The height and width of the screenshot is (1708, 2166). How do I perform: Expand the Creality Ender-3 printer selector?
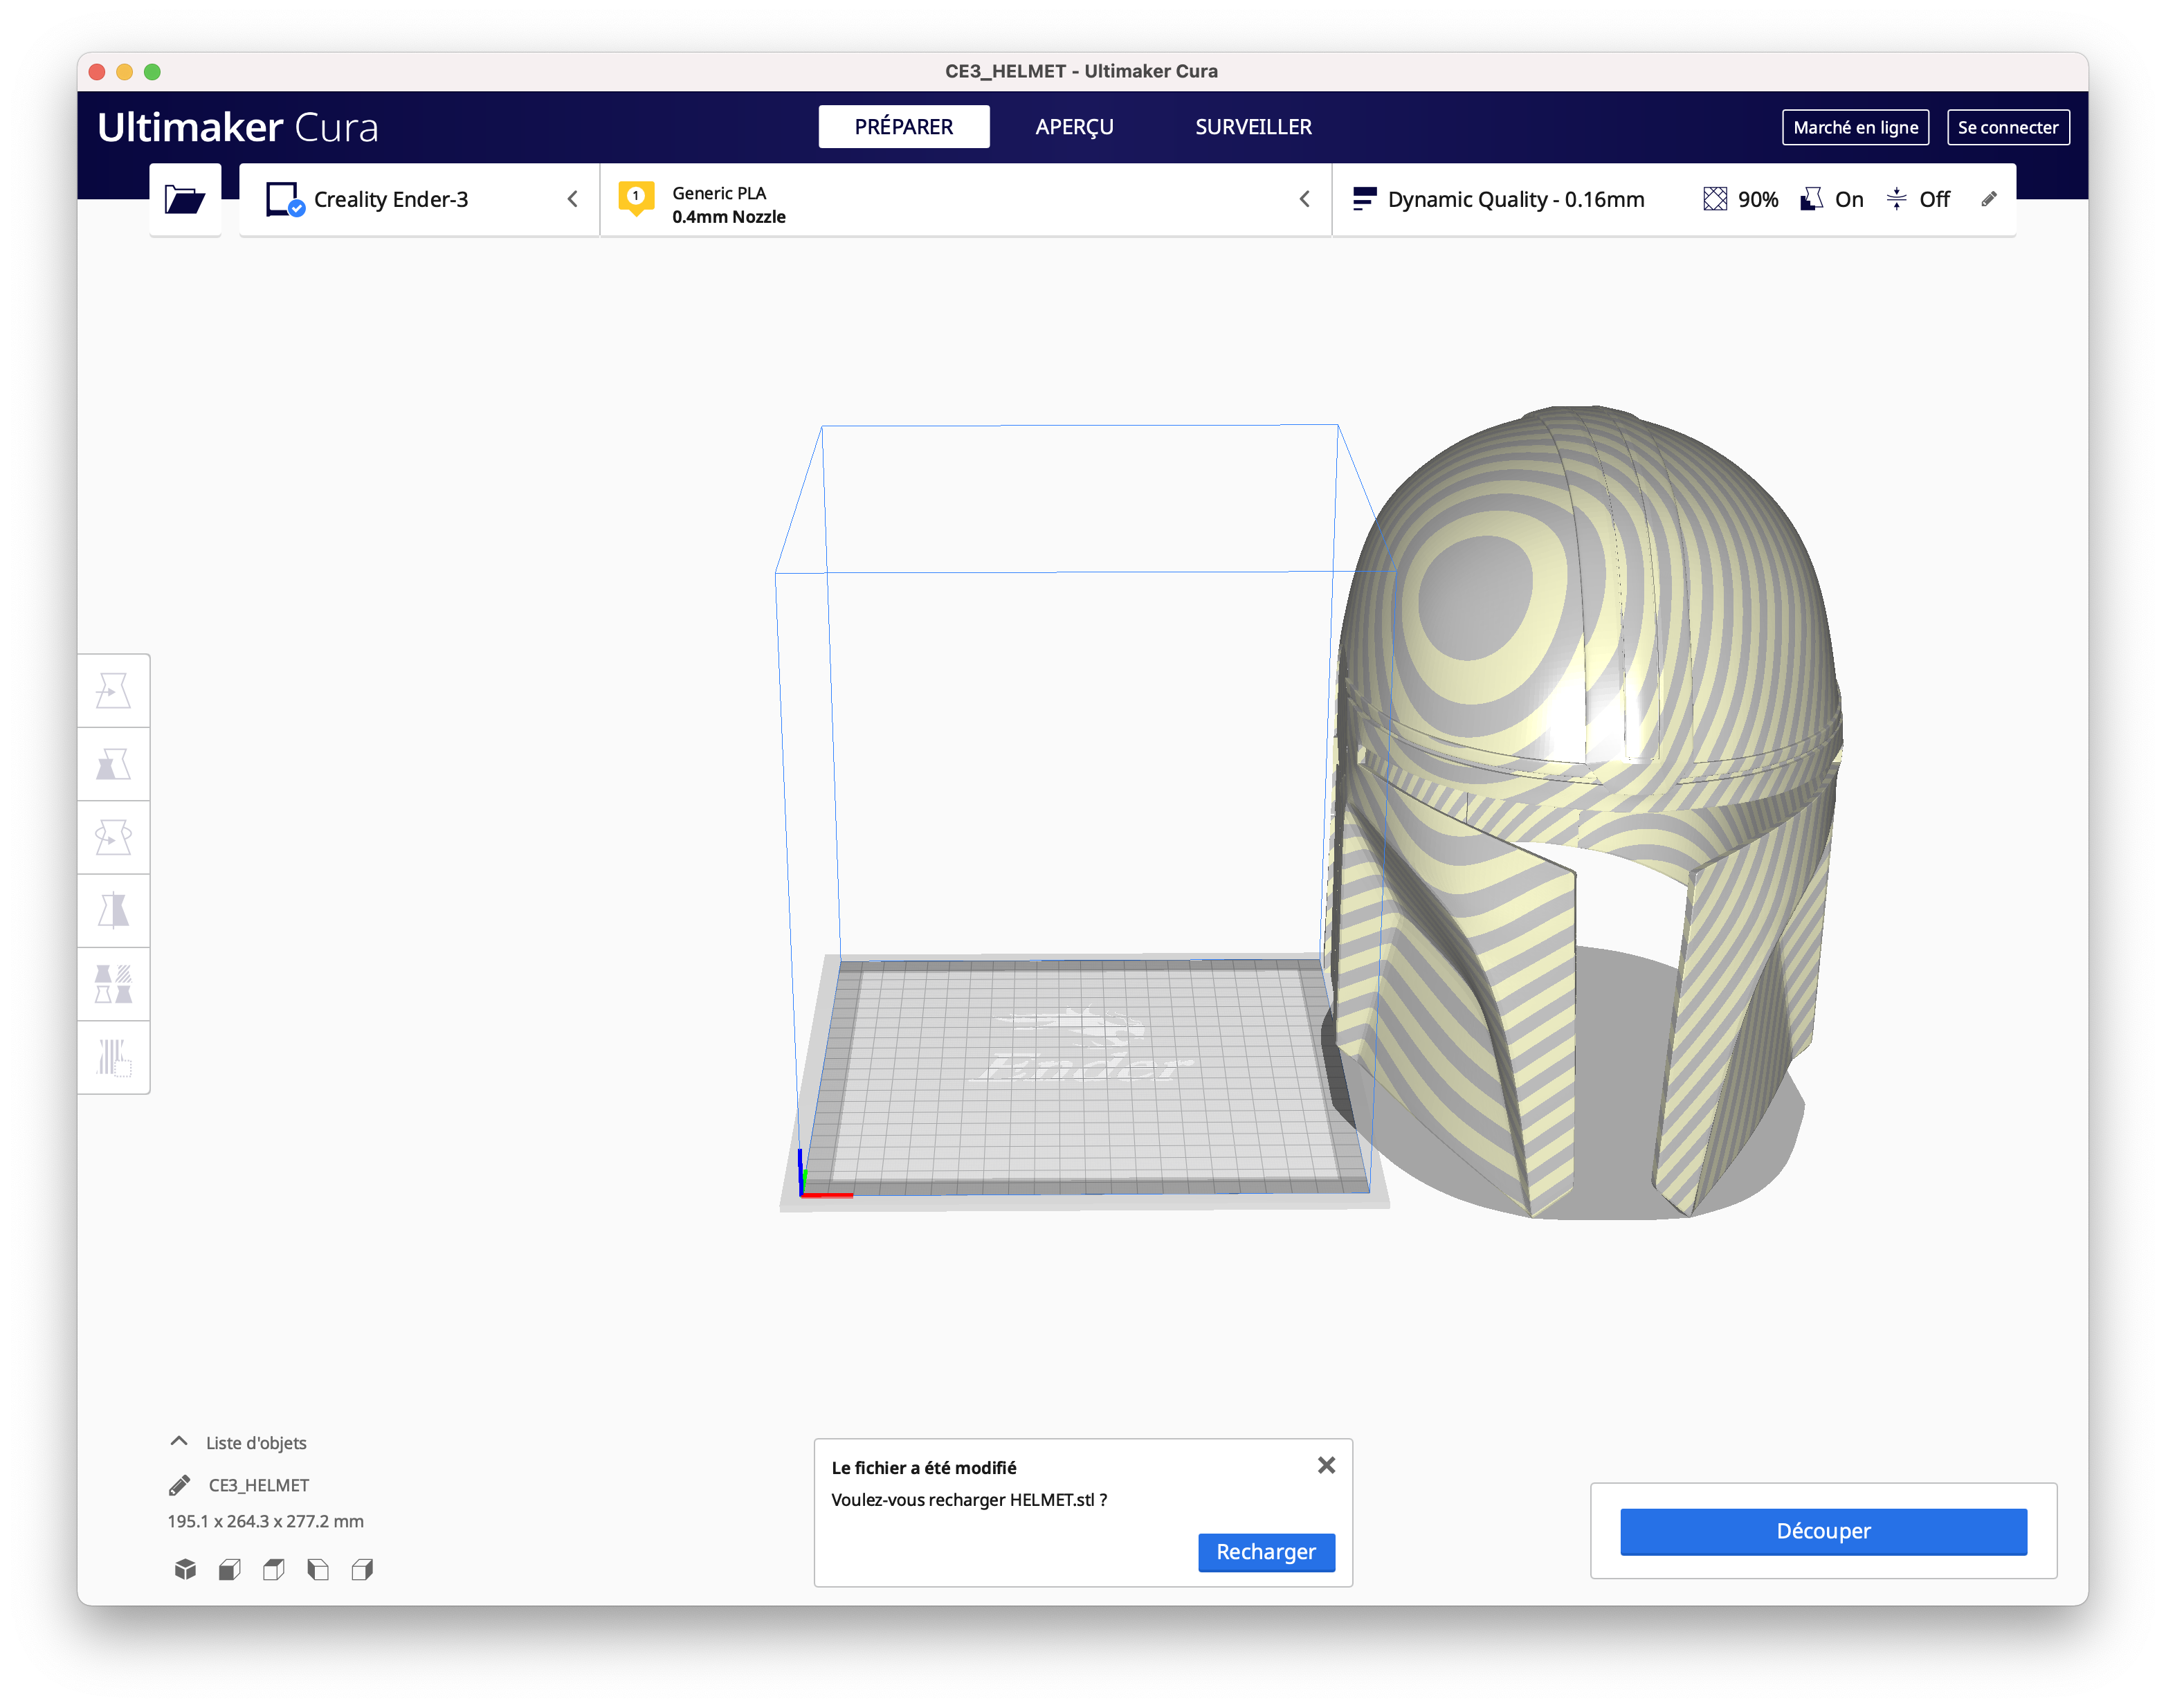click(419, 199)
